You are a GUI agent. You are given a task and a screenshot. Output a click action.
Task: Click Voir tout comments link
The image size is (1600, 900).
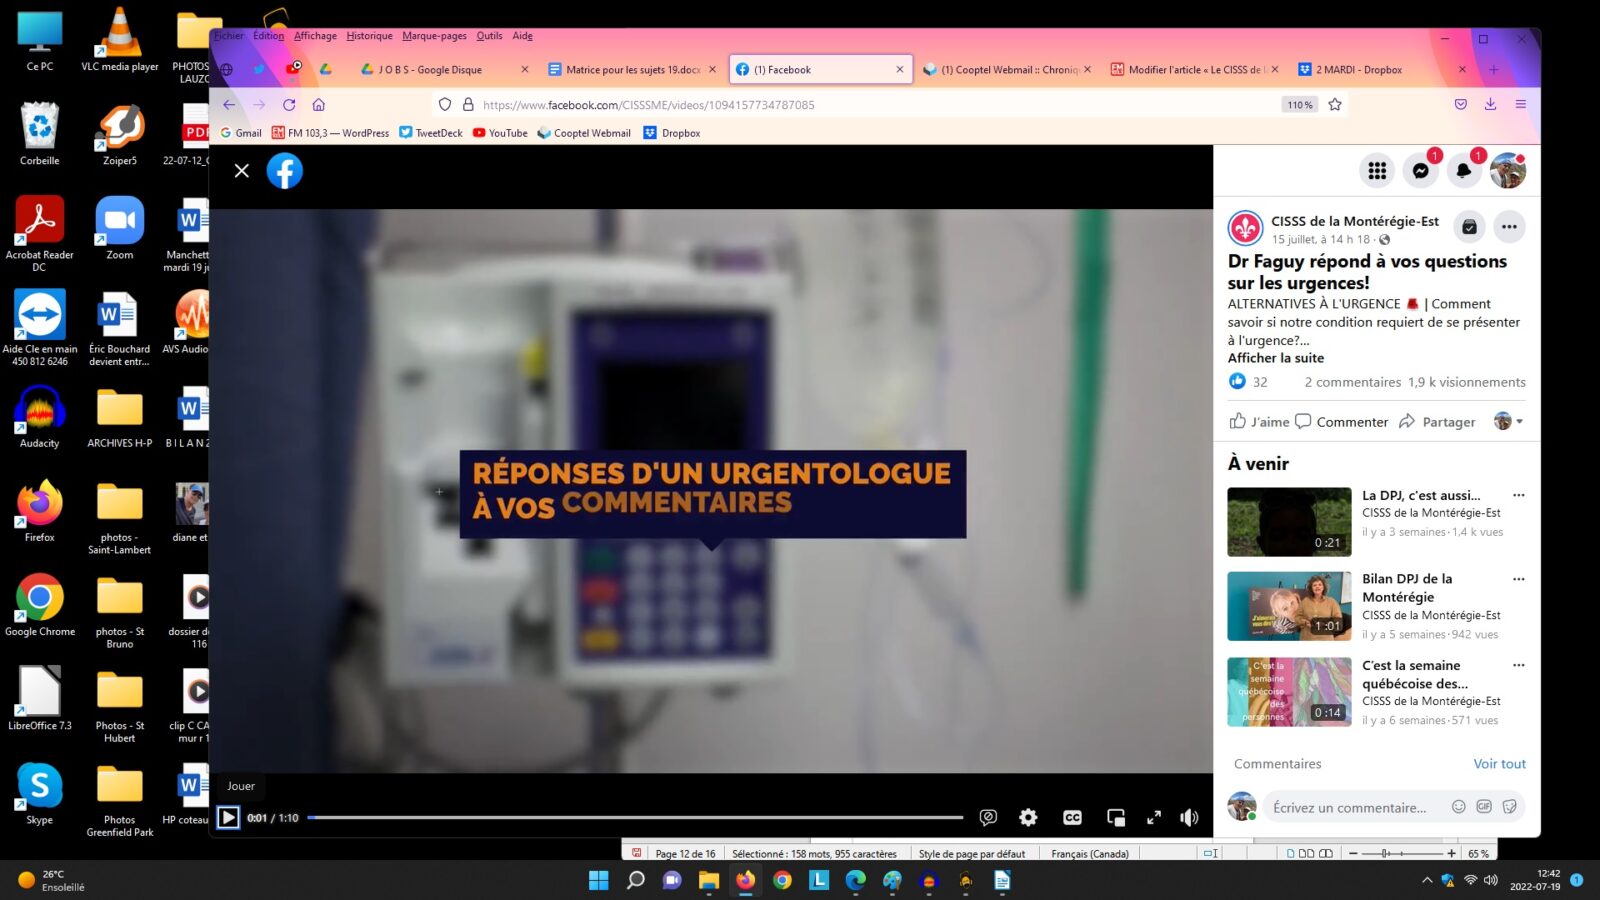tap(1499, 764)
